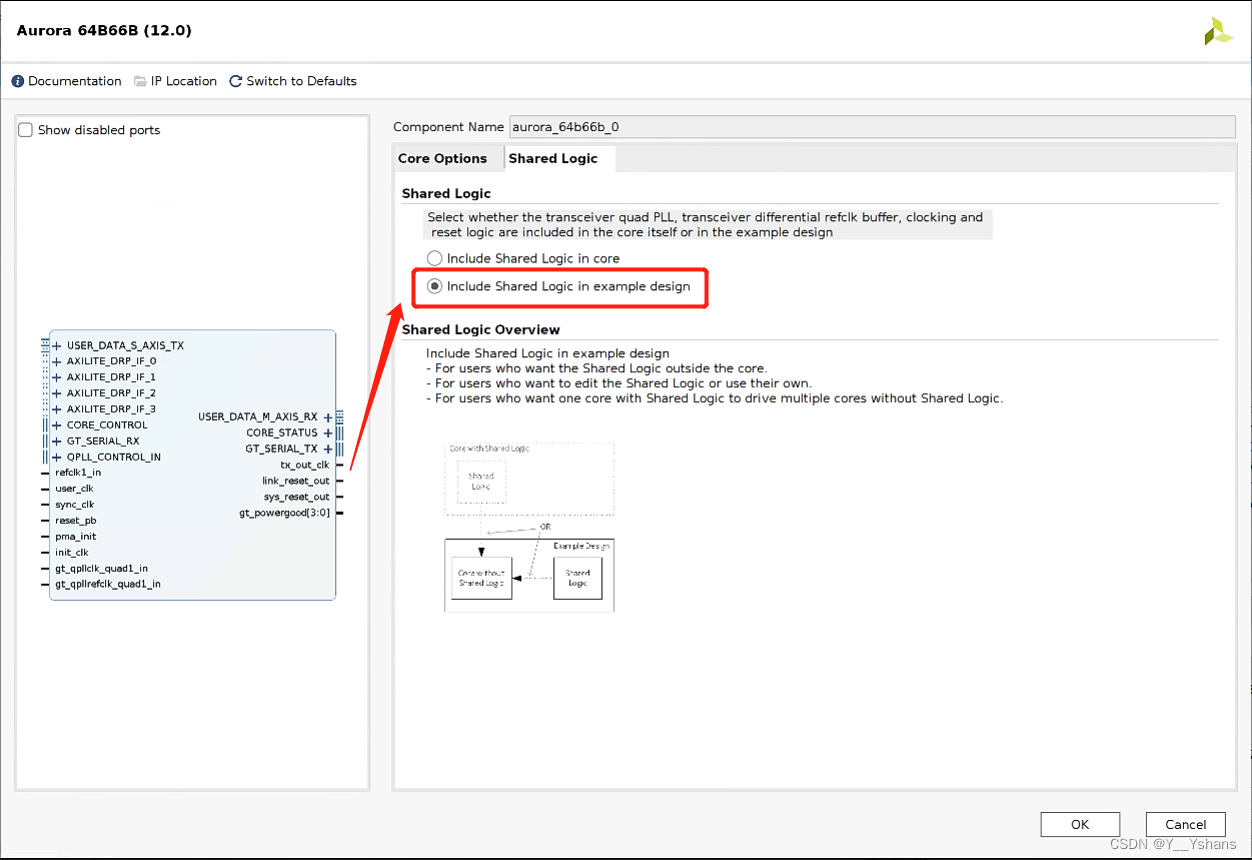Expand the CORE_STATUS interface

pyautogui.click(x=327, y=433)
